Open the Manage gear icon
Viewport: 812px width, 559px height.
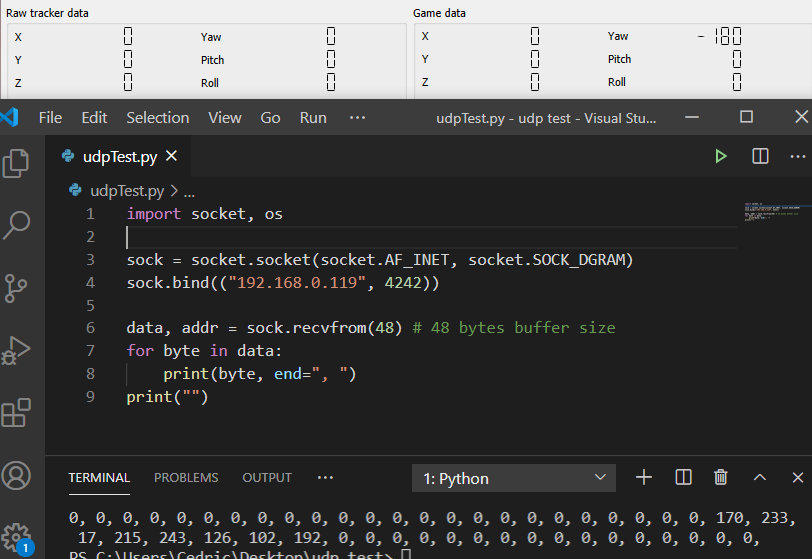(16, 539)
